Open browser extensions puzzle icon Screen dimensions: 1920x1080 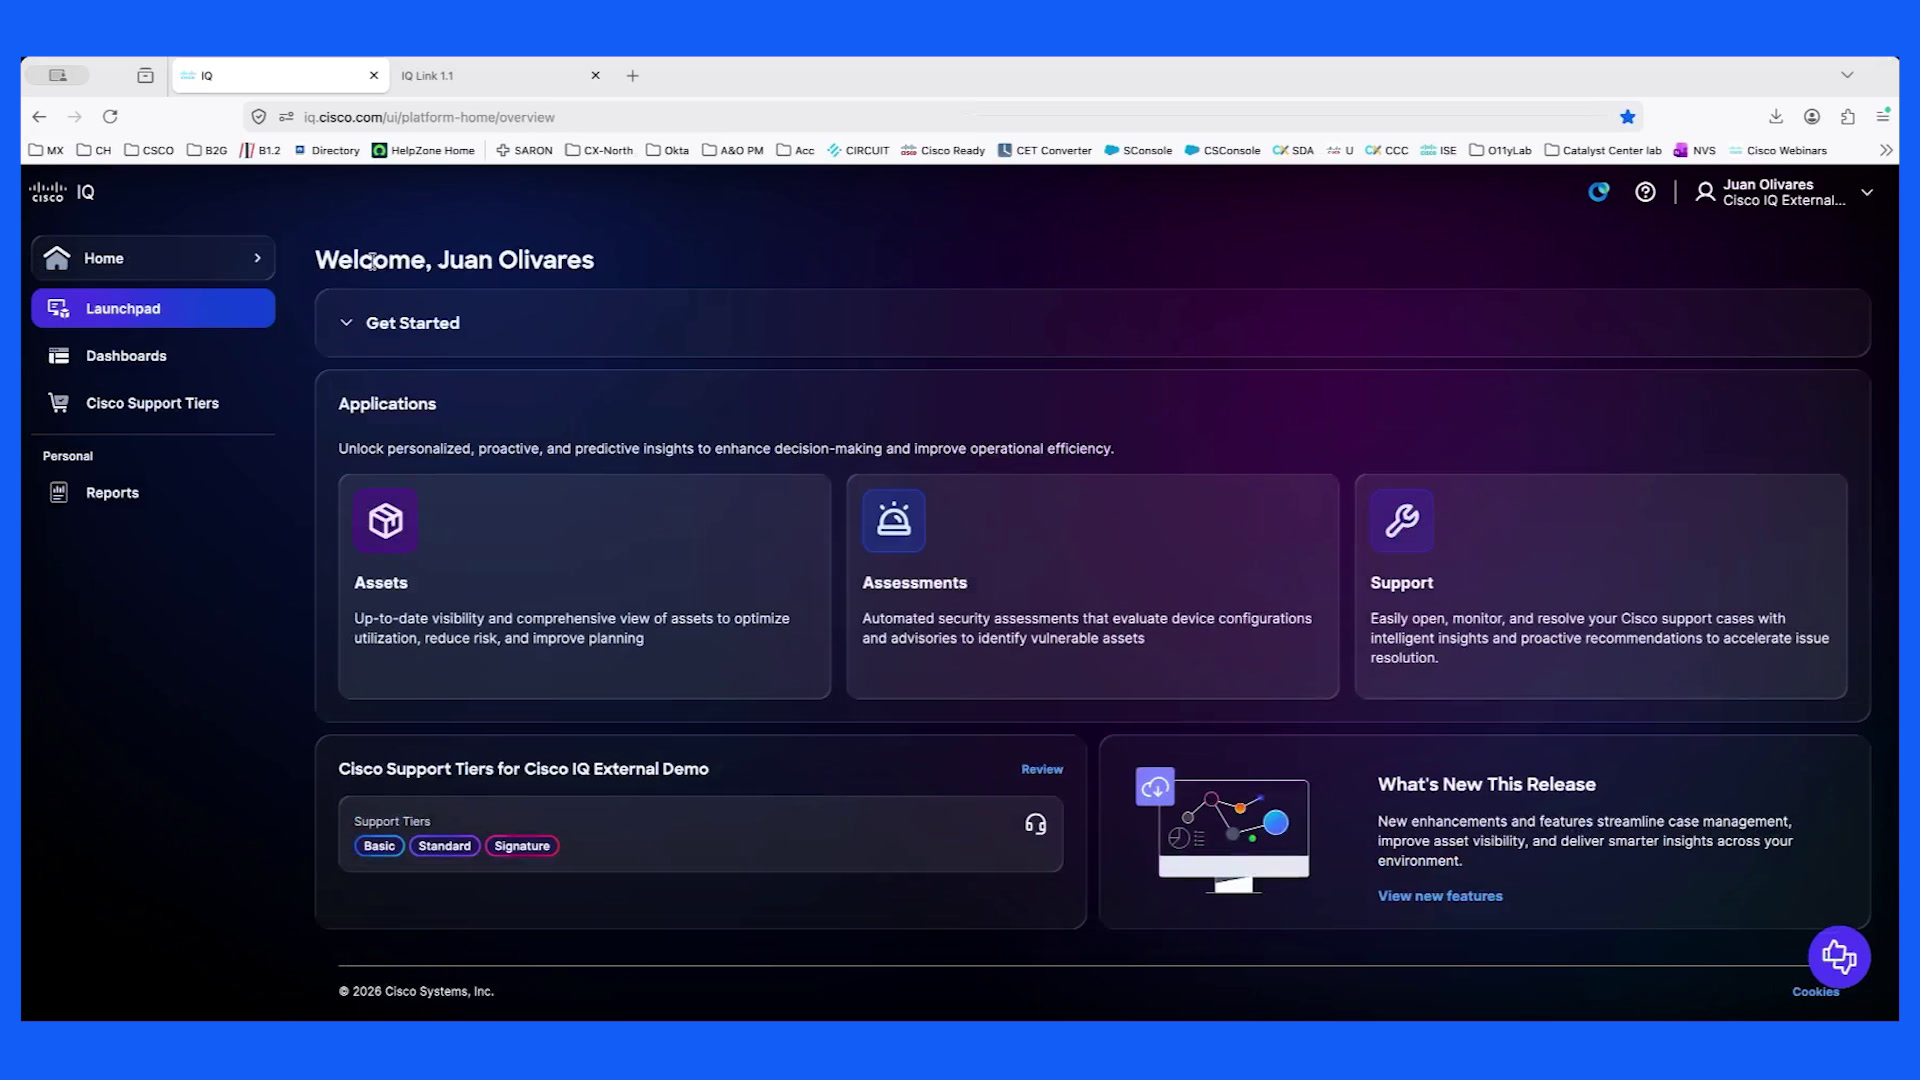[x=1848, y=117]
